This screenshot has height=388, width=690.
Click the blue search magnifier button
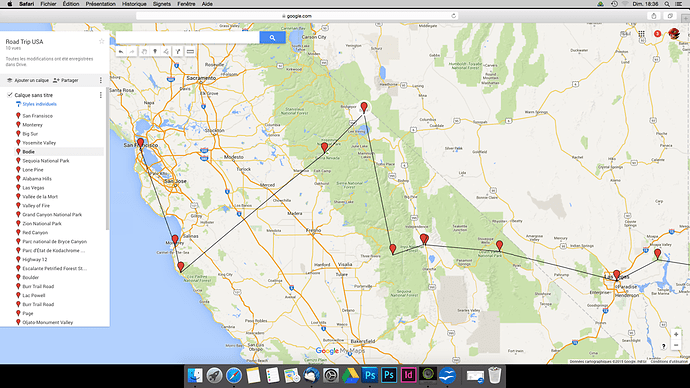pyautogui.click(x=272, y=38)
